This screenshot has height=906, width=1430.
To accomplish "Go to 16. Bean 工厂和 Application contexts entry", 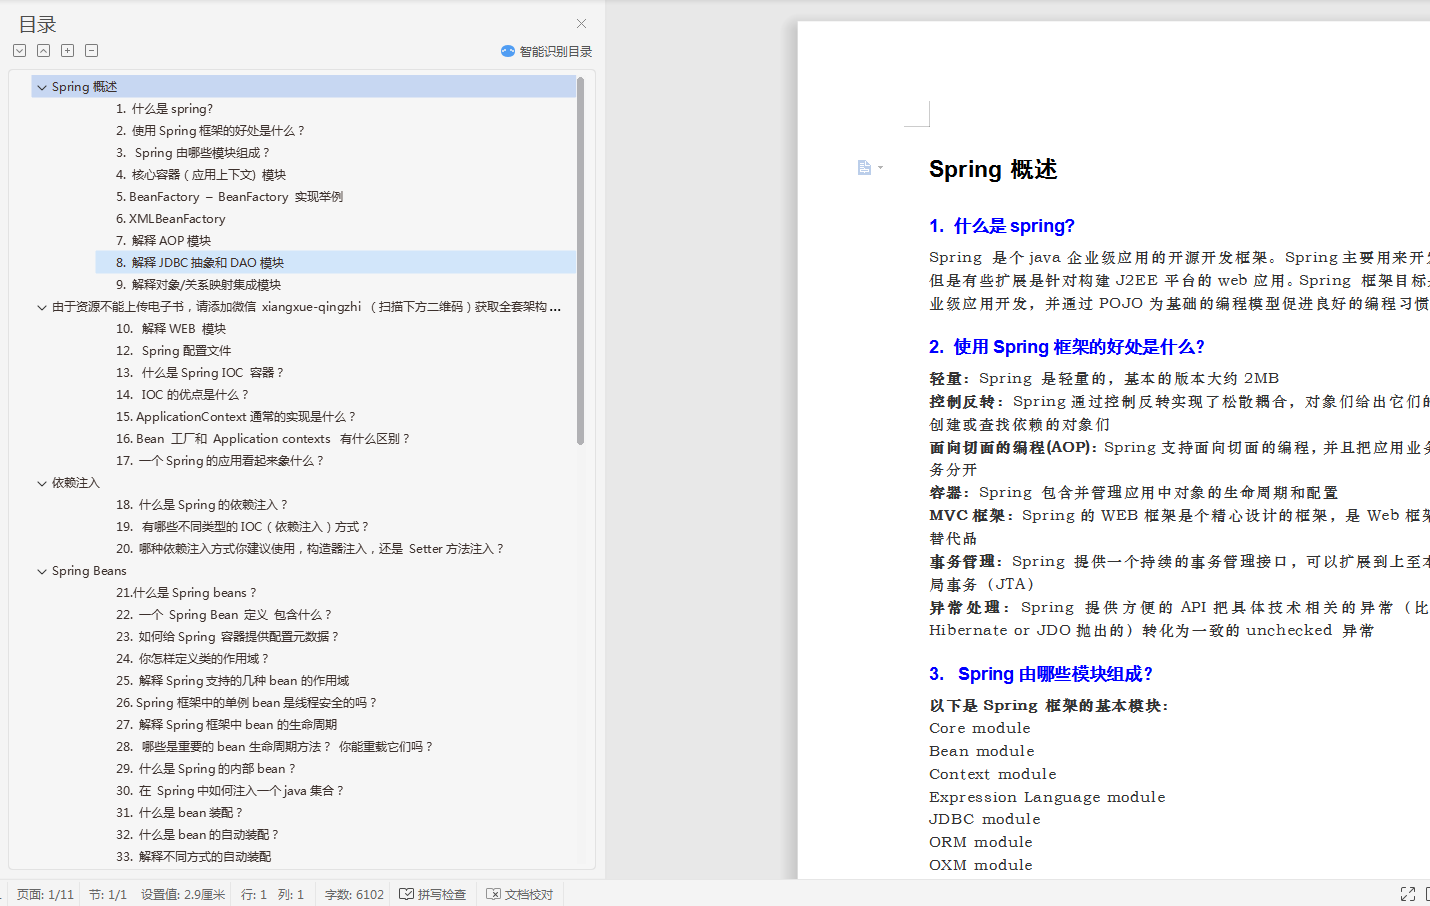I will tap(263, 439).
